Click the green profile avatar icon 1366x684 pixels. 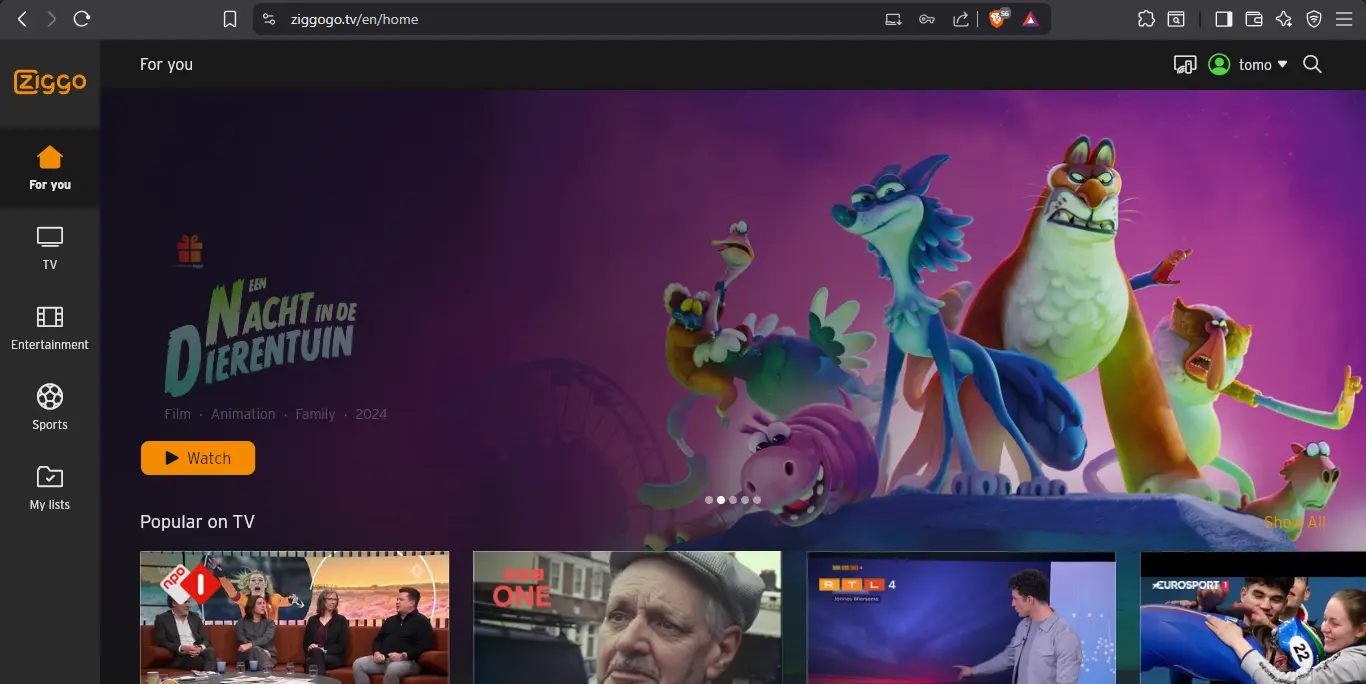(1219, 64)
